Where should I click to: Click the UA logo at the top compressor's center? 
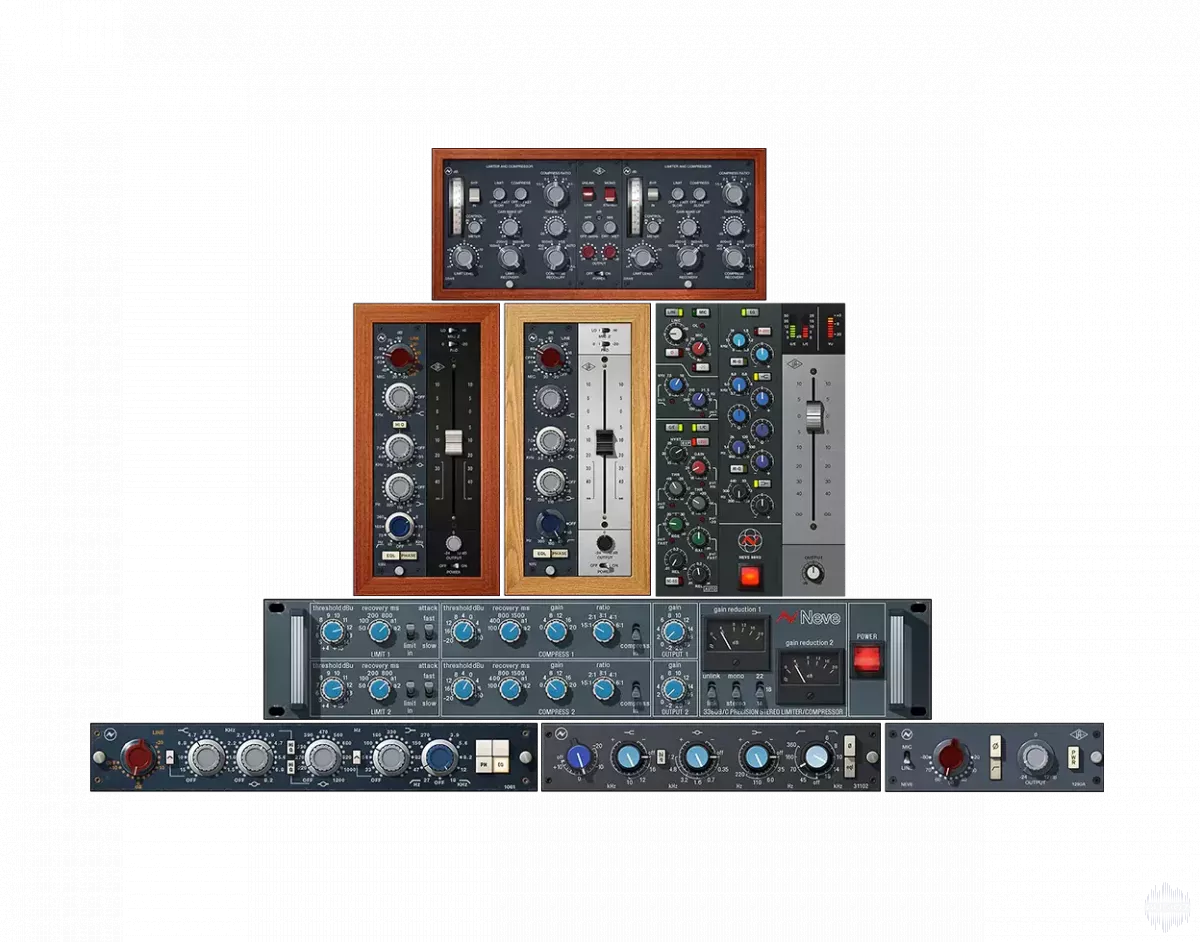coord(598,170)
